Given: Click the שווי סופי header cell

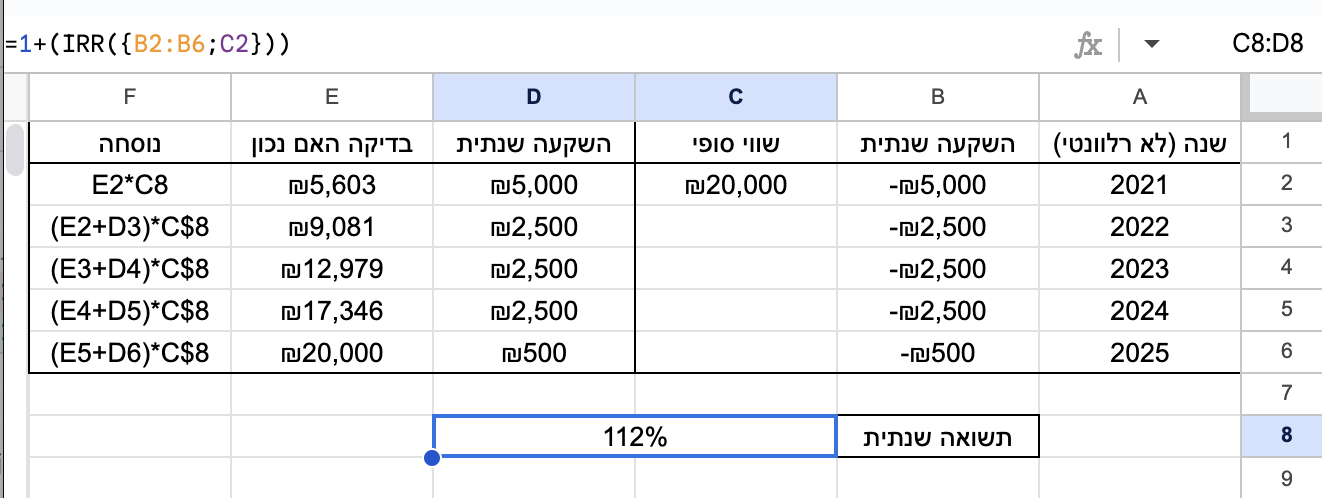Looking at the screenshot, I should coord(736,143).
